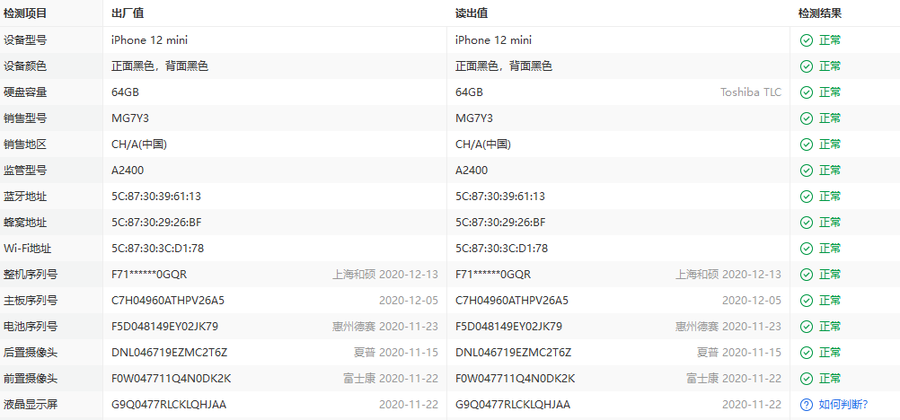Select the 蜂窝地址 row label

pos(25,223)
